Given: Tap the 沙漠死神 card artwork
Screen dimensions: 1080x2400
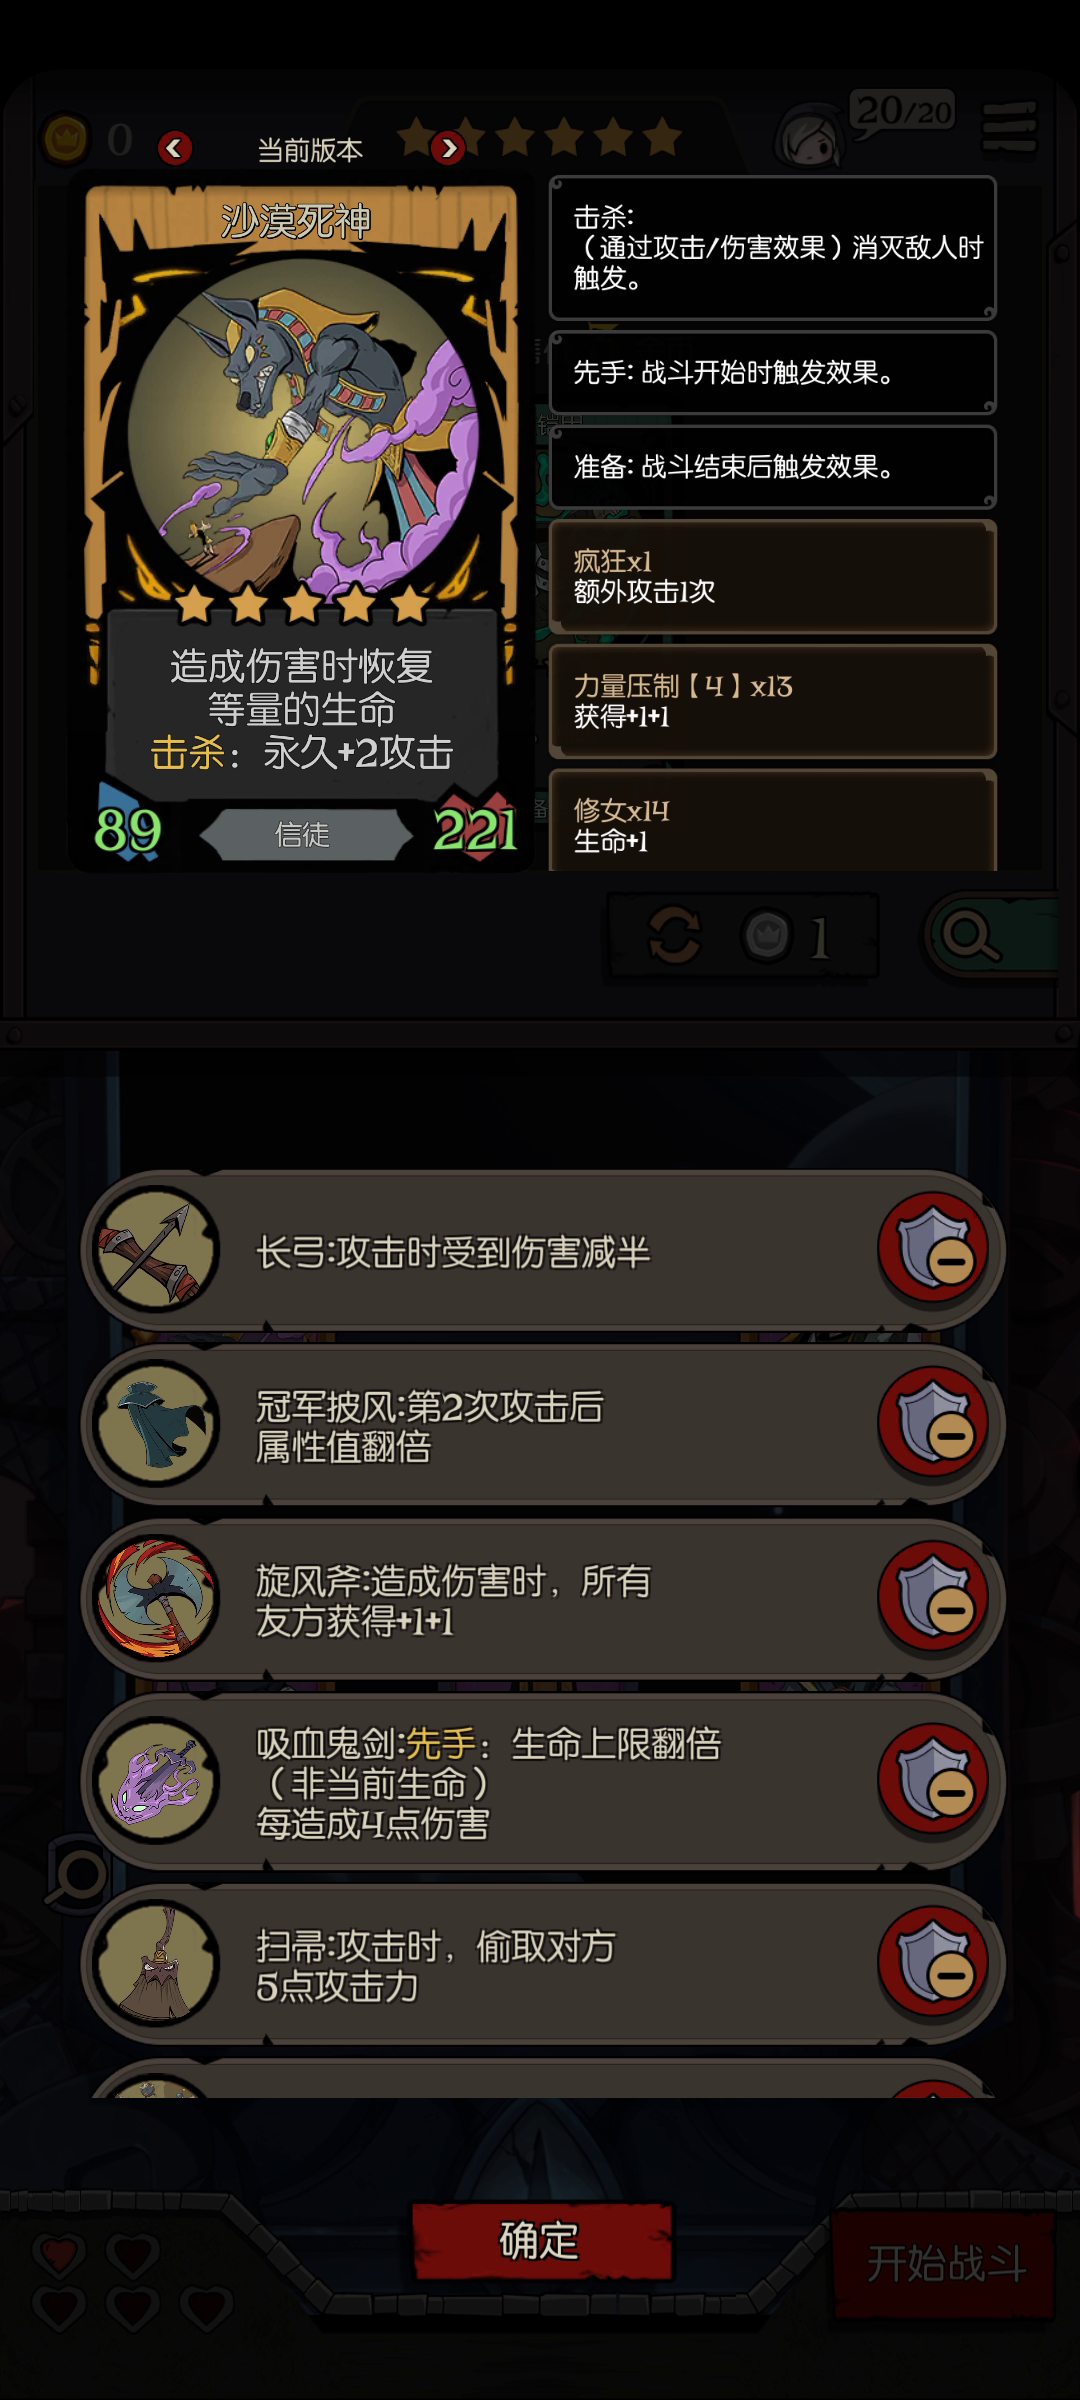Looking at the screenshot, I should tap(303, 425).
